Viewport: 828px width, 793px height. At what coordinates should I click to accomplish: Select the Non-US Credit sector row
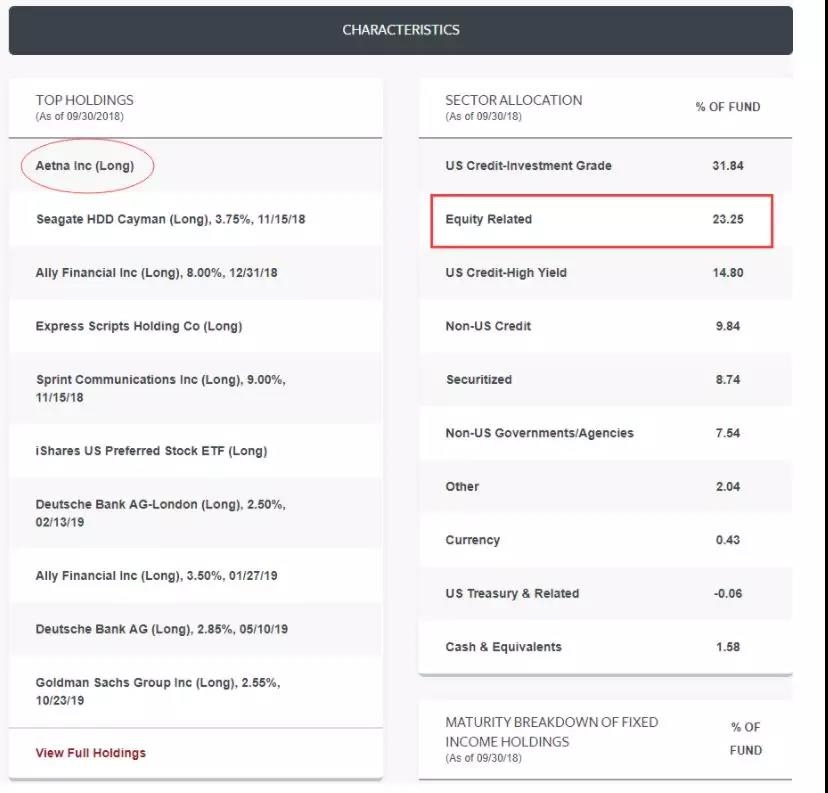(488, 326)
